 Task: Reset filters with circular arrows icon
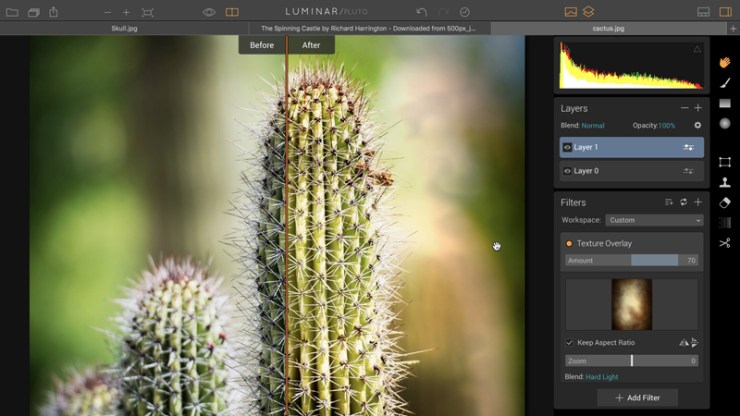coord(683,202)
